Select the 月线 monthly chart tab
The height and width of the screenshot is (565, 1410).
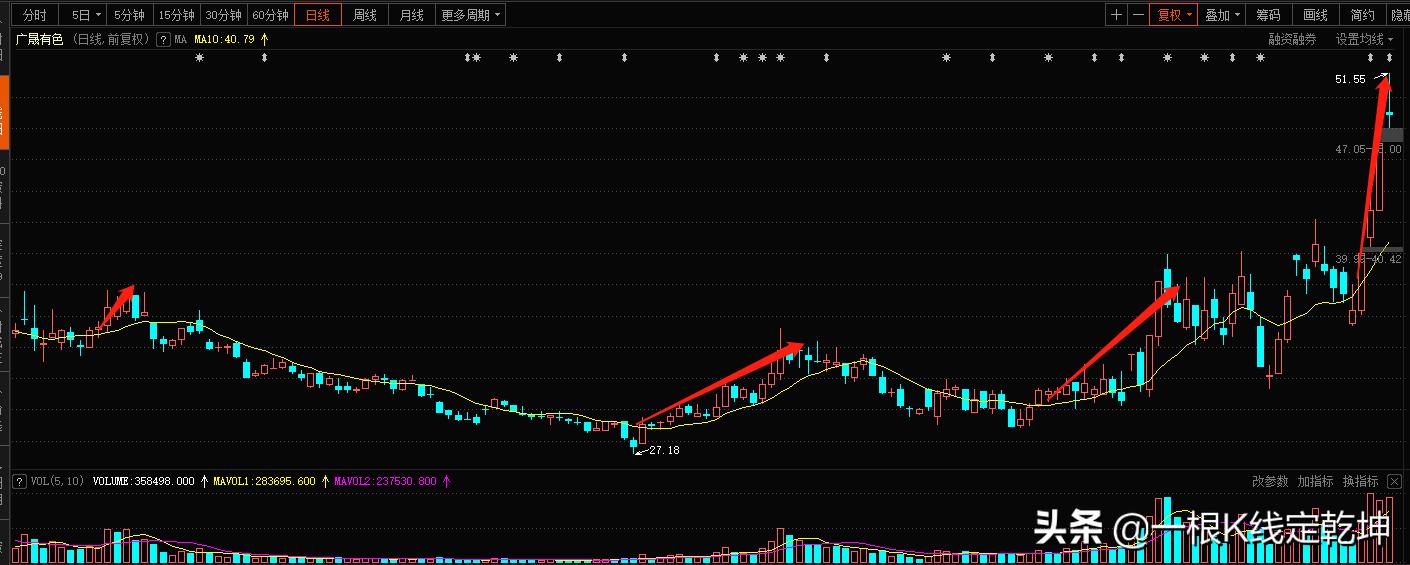click(x=411, y=15)
